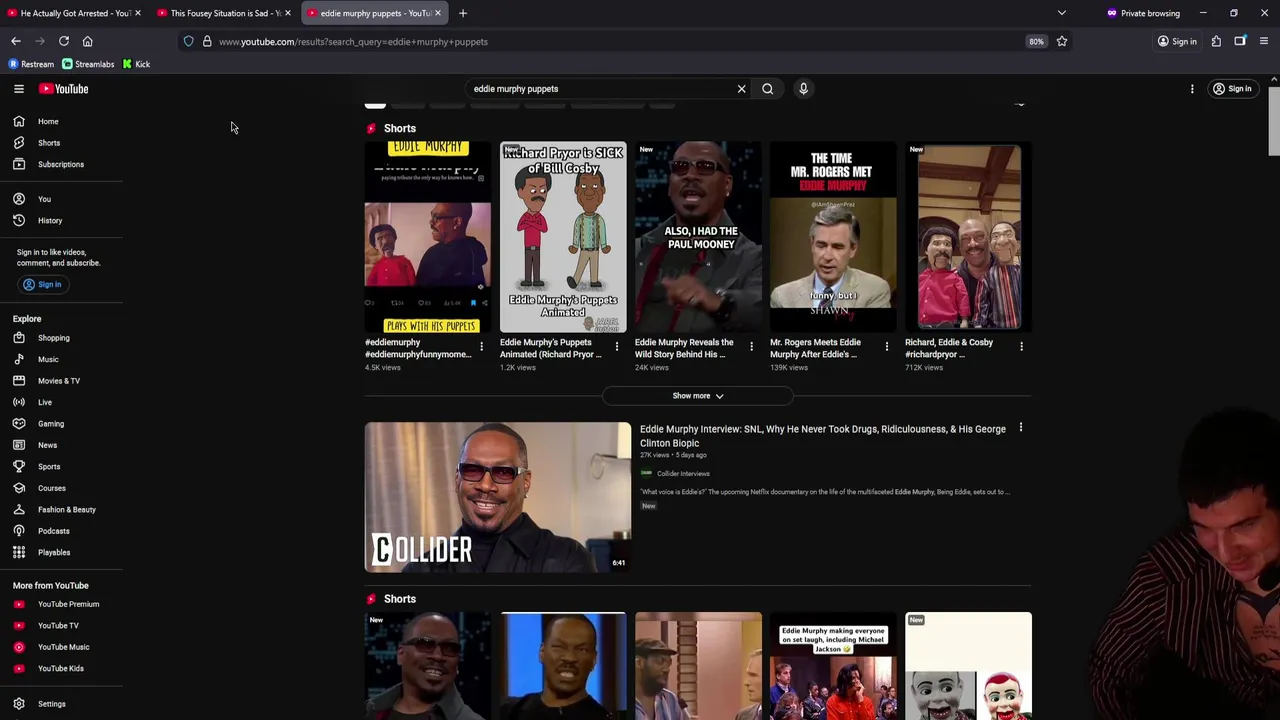1280x720 pixels.
Task: Close the eddie murphy puppets tab
Action: pos(437,13)
